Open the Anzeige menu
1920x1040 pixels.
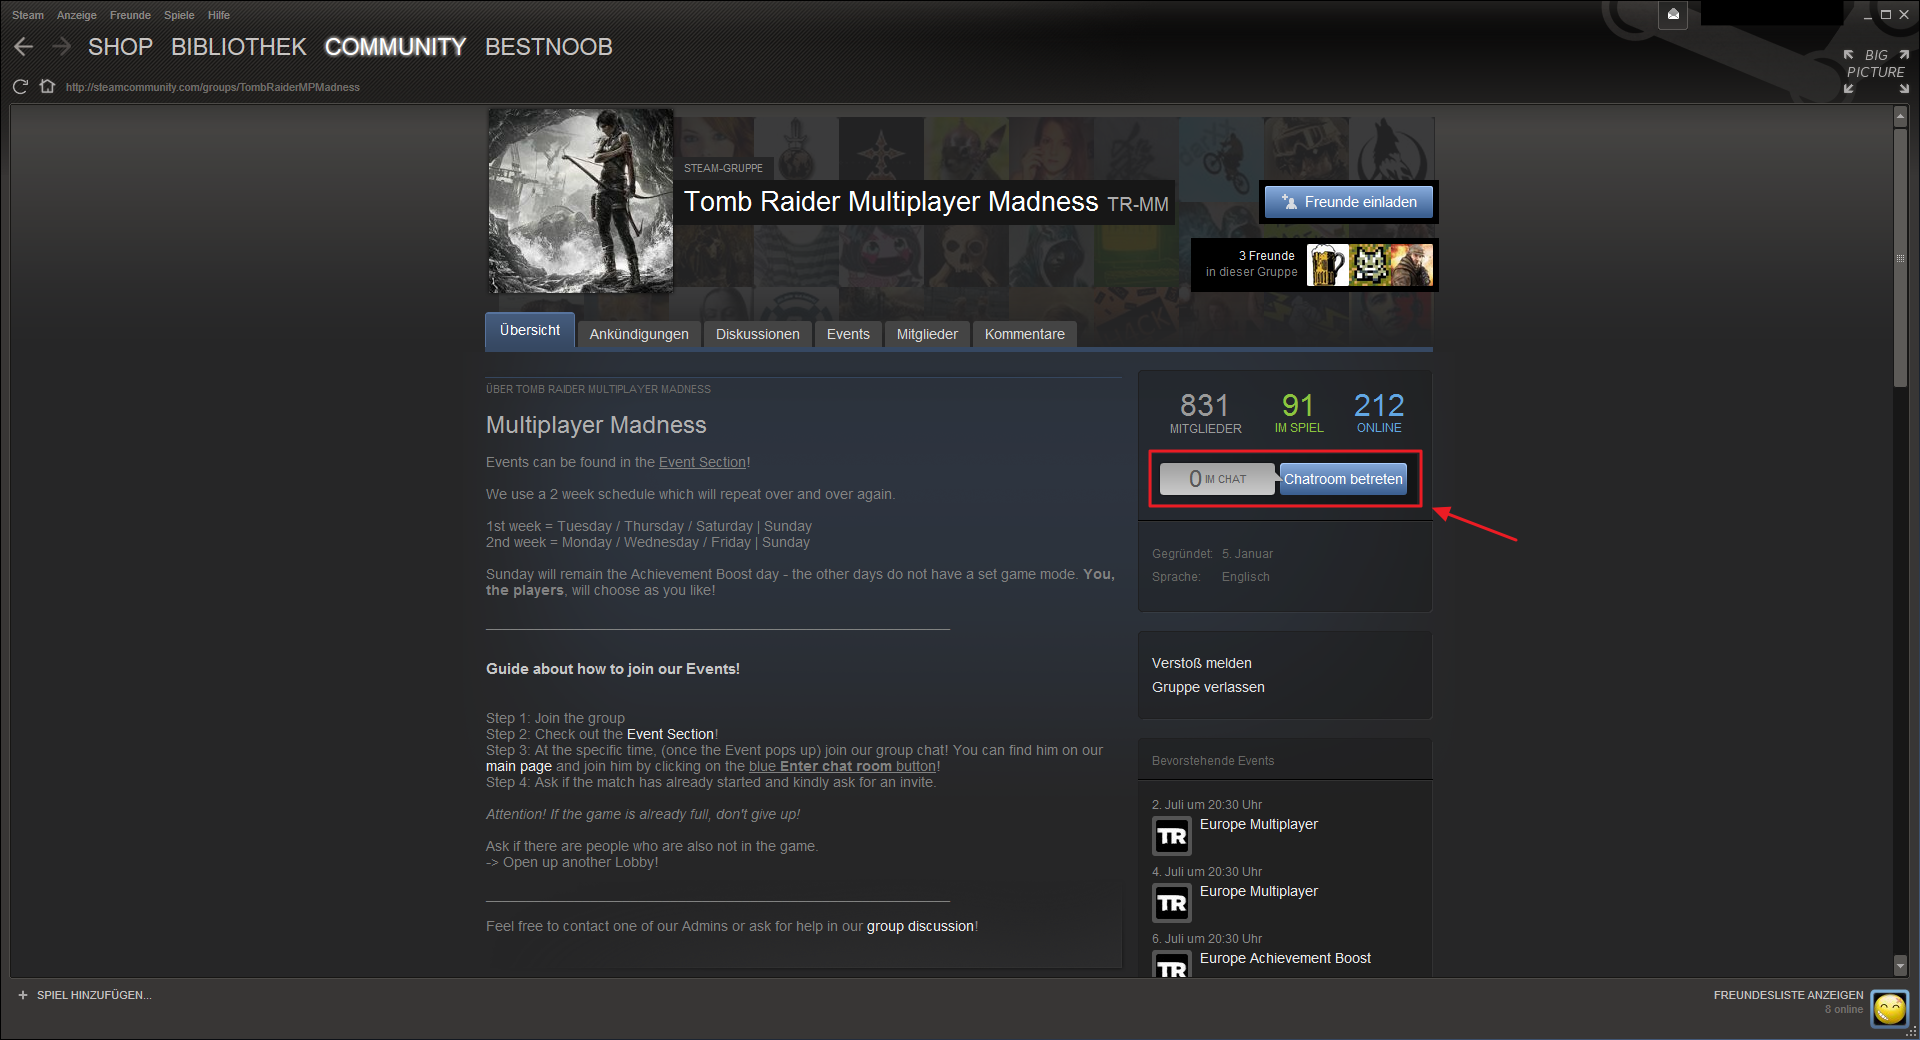(x=77, y=15)
